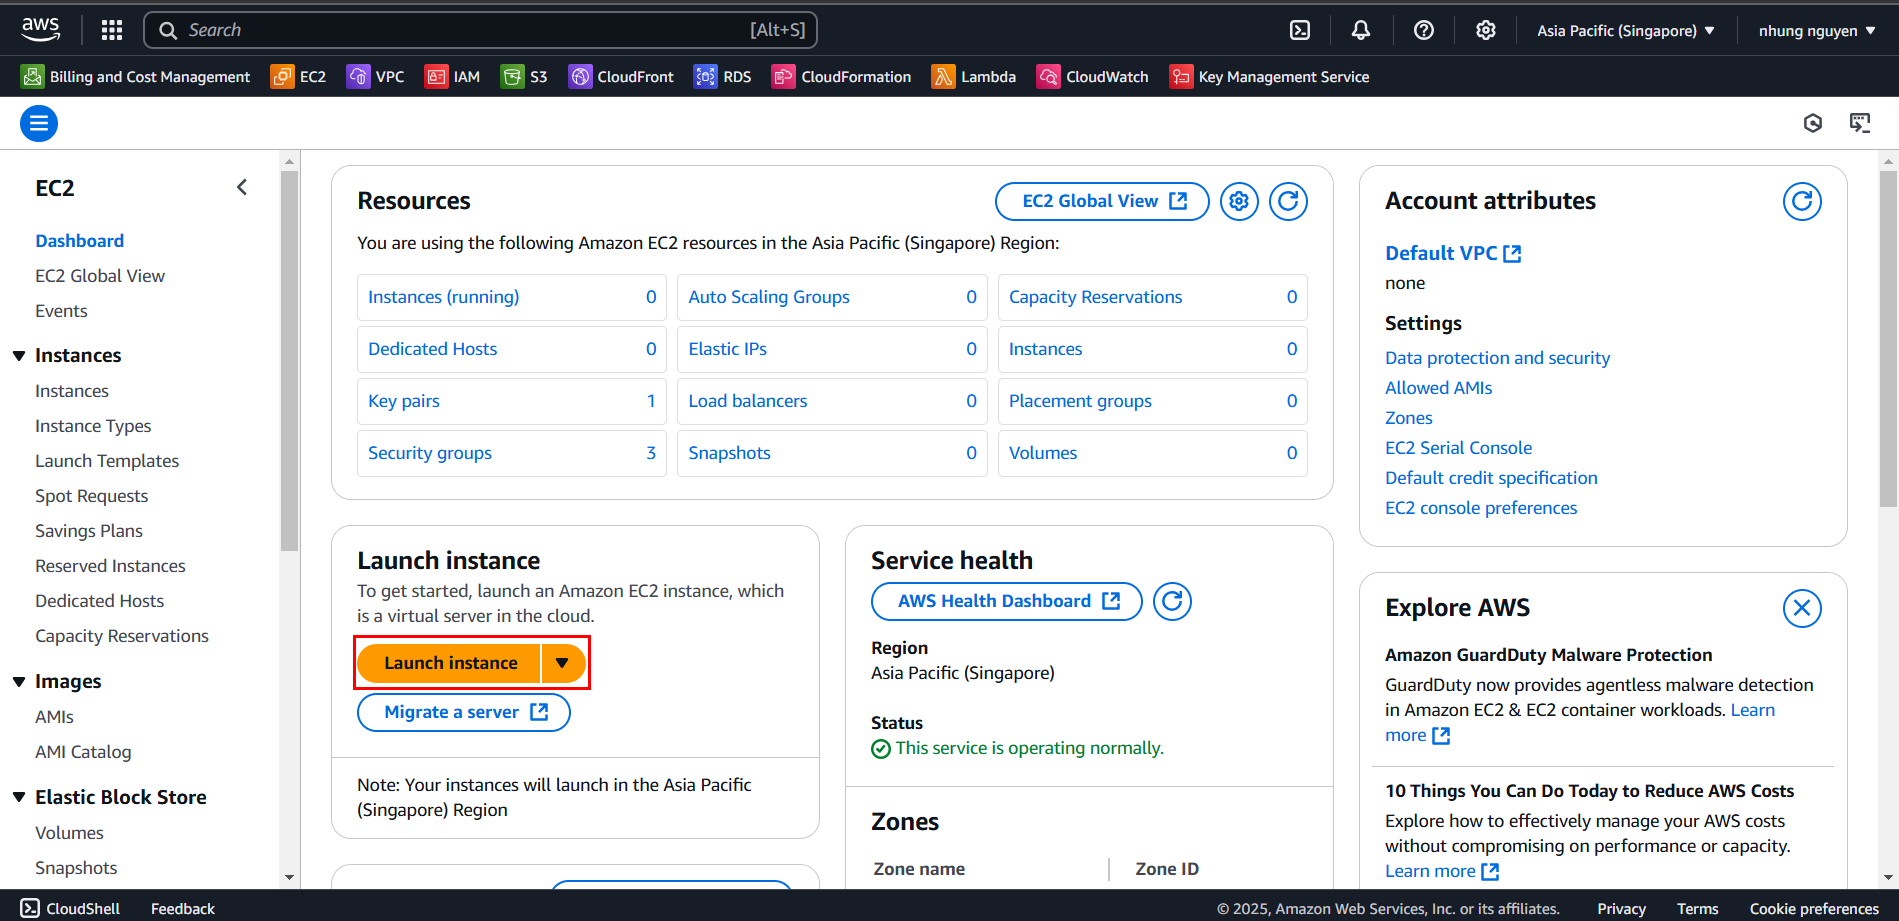The height and width of the screenshot is (921, 1899).
Task: Open the EC2 Global View button
Action: [x=1102, y=201]
